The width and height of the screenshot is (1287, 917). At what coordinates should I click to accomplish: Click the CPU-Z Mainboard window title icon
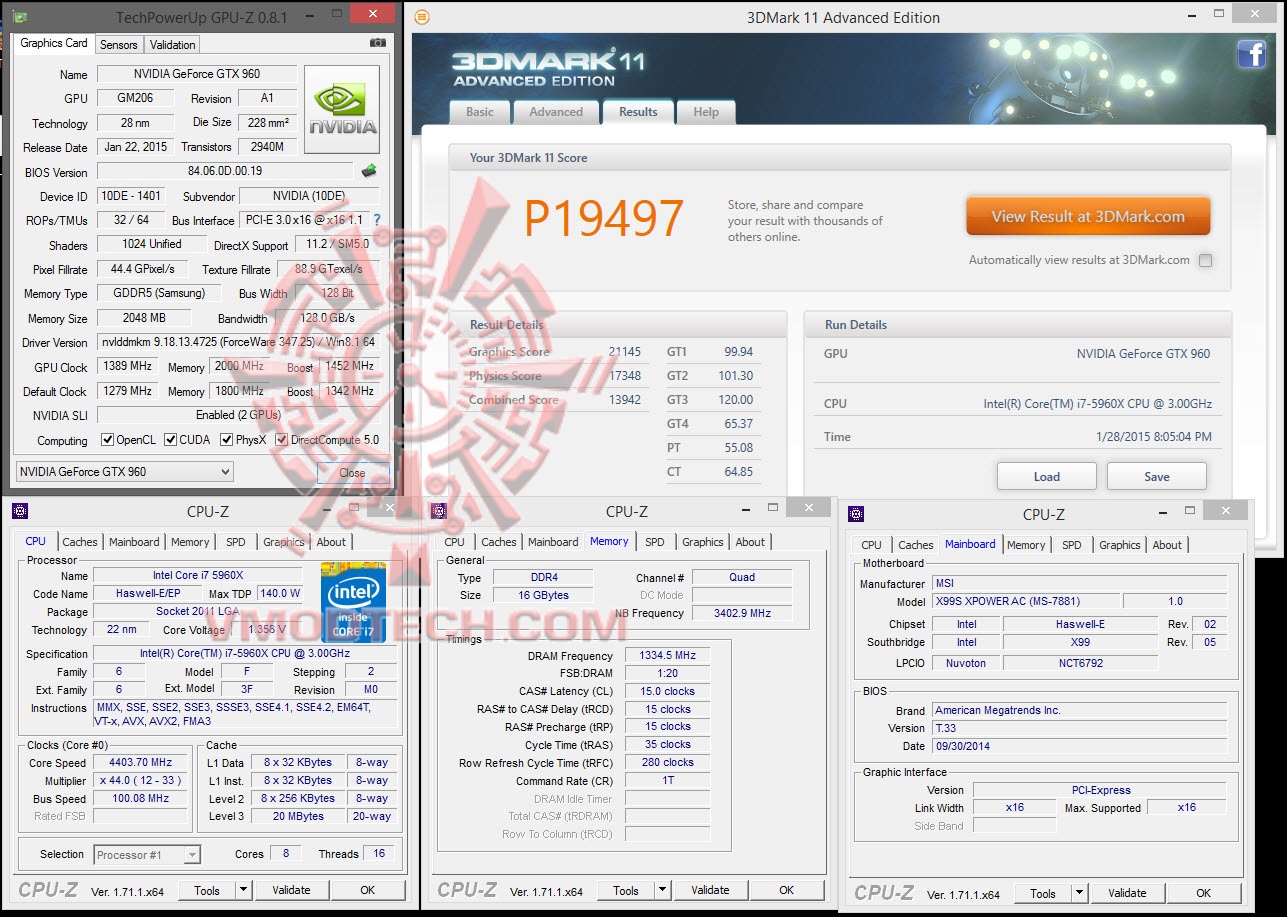coord(855,514)
